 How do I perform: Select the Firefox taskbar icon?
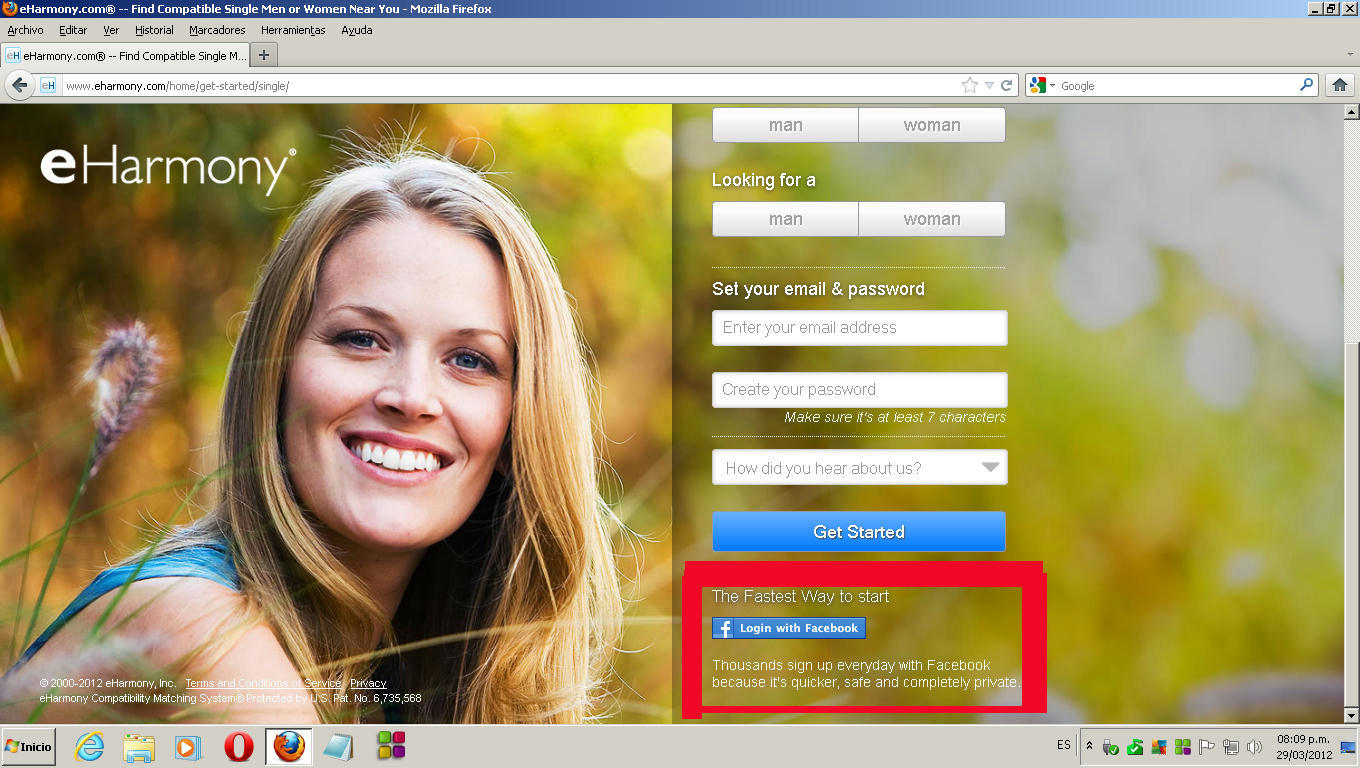point(289,747)
